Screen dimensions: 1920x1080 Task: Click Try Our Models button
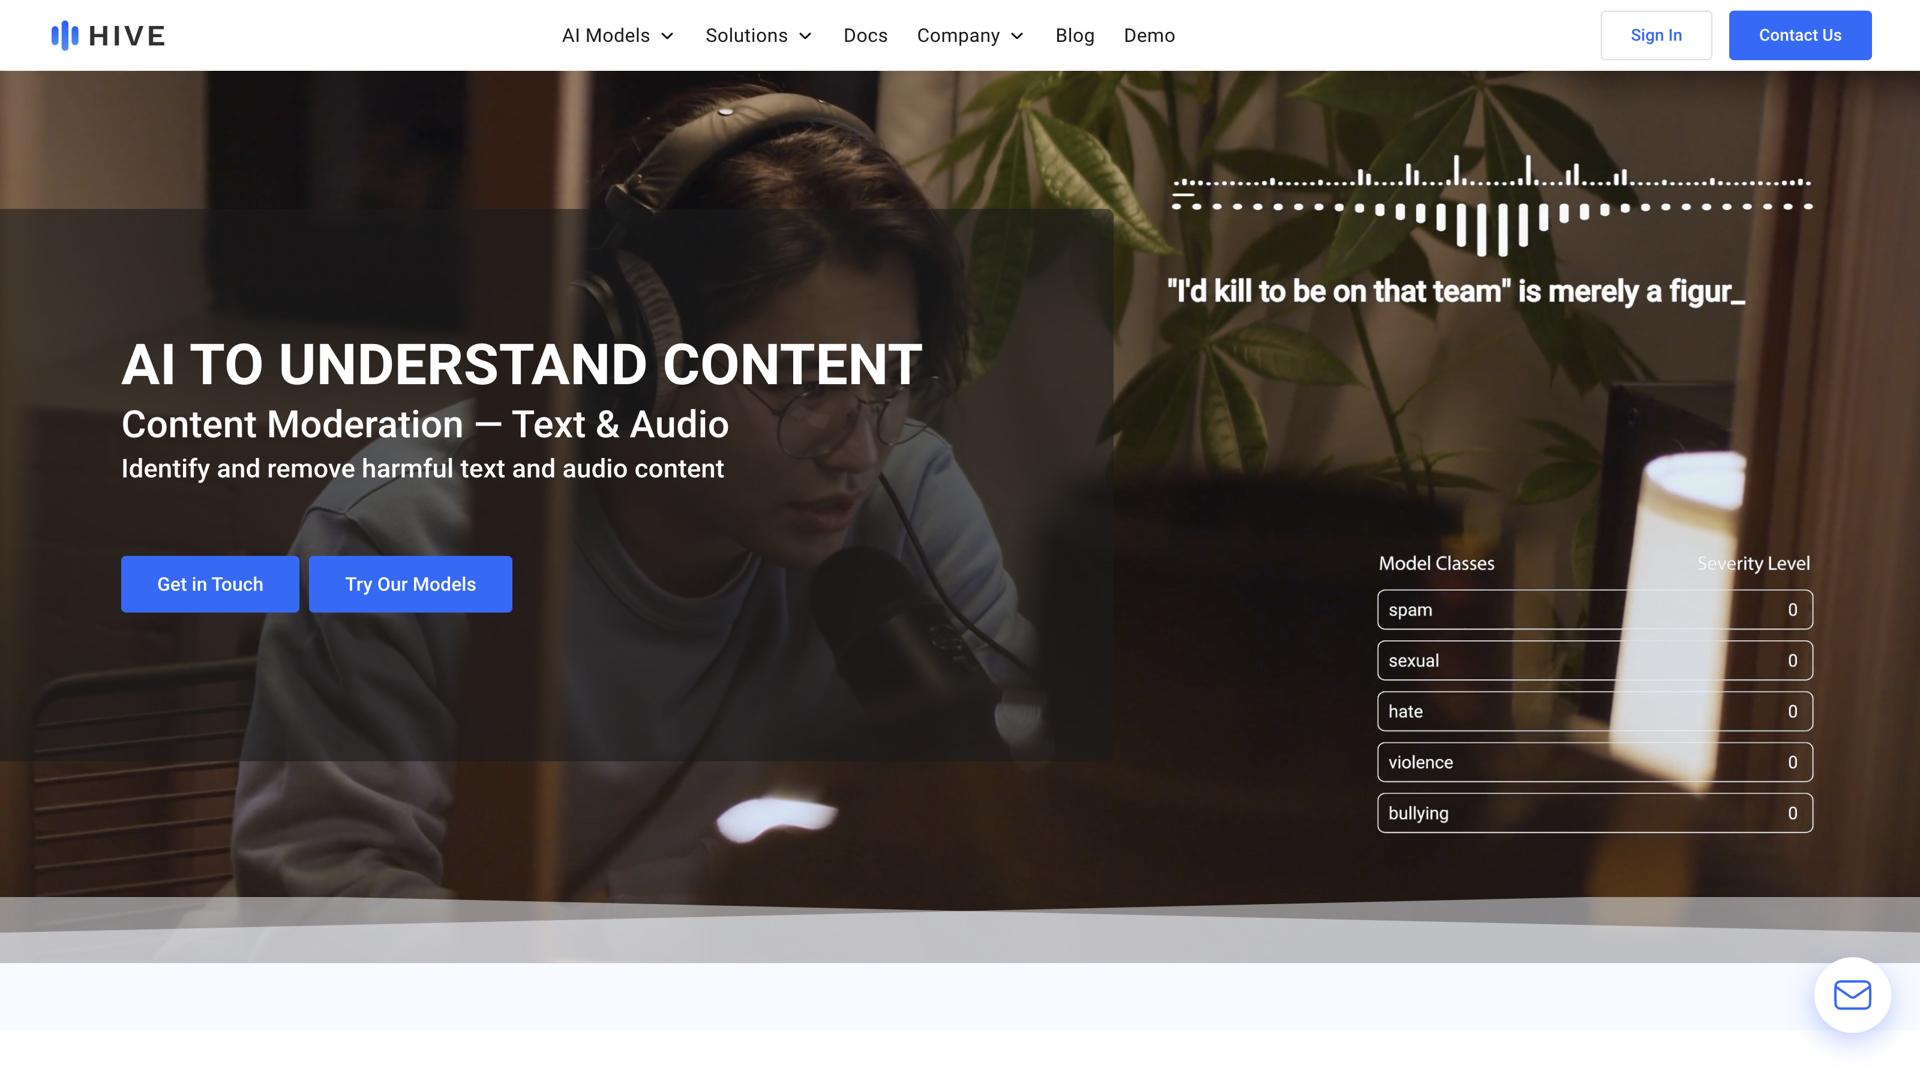410,584
